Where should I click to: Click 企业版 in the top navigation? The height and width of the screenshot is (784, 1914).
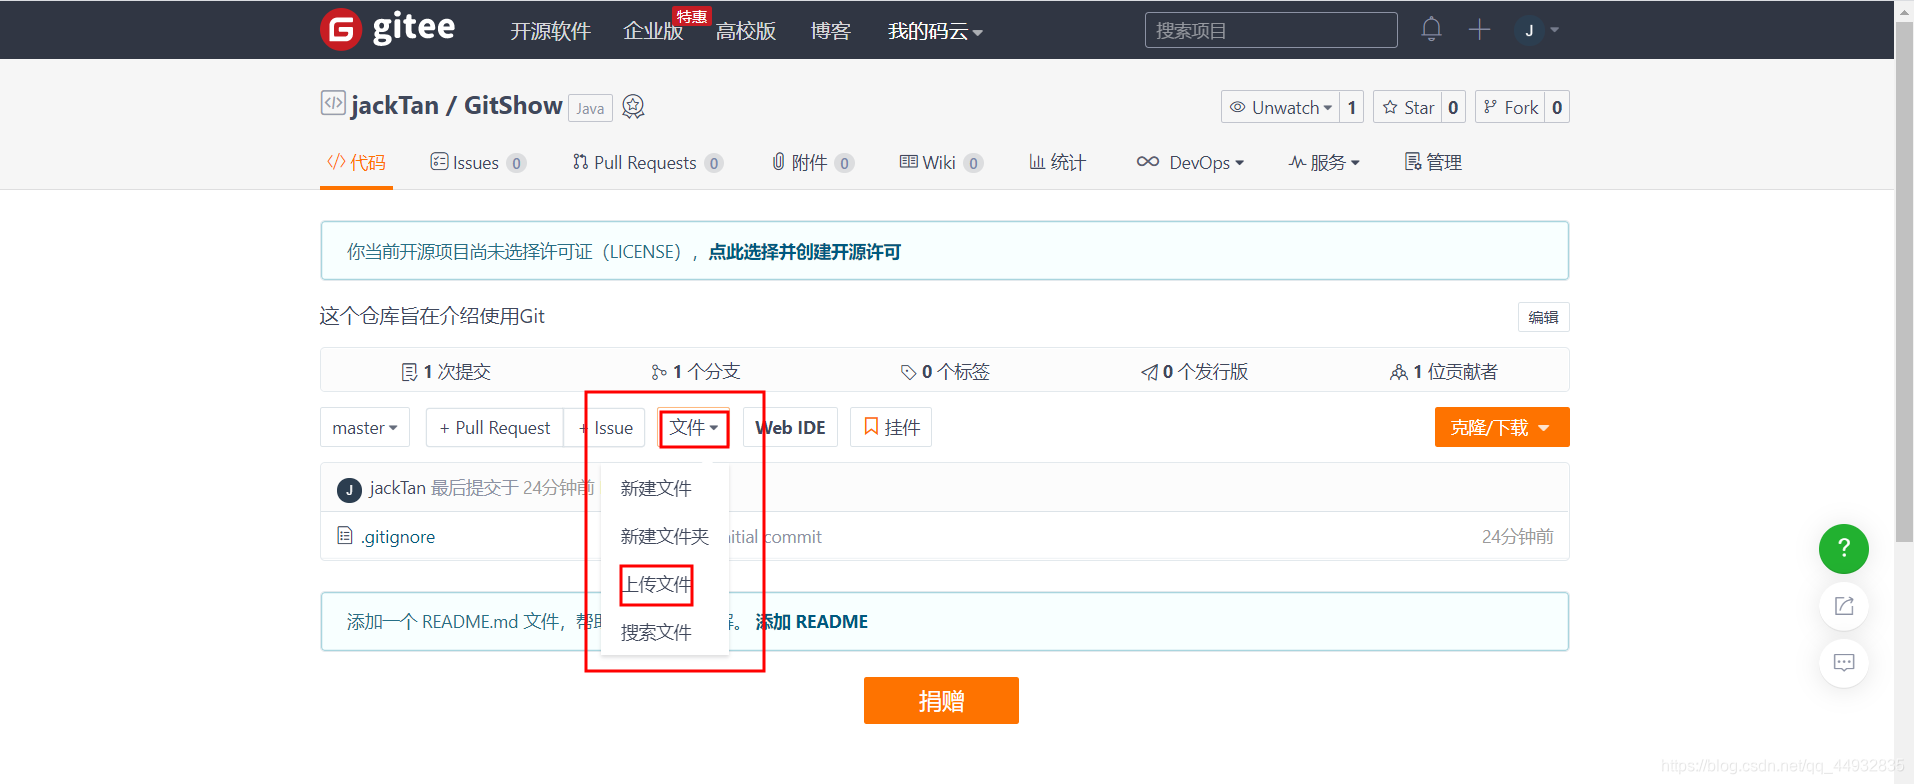tap(653, 31)
